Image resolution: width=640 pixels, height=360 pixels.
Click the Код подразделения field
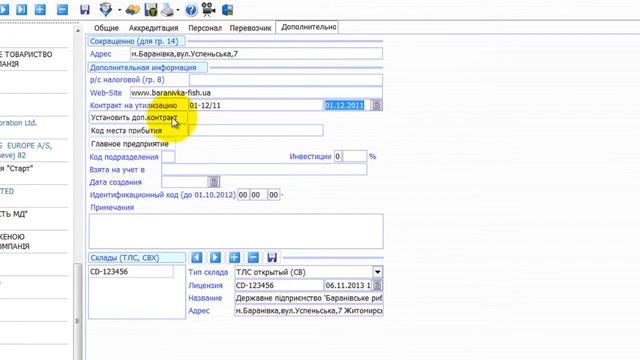coord(169,157)
